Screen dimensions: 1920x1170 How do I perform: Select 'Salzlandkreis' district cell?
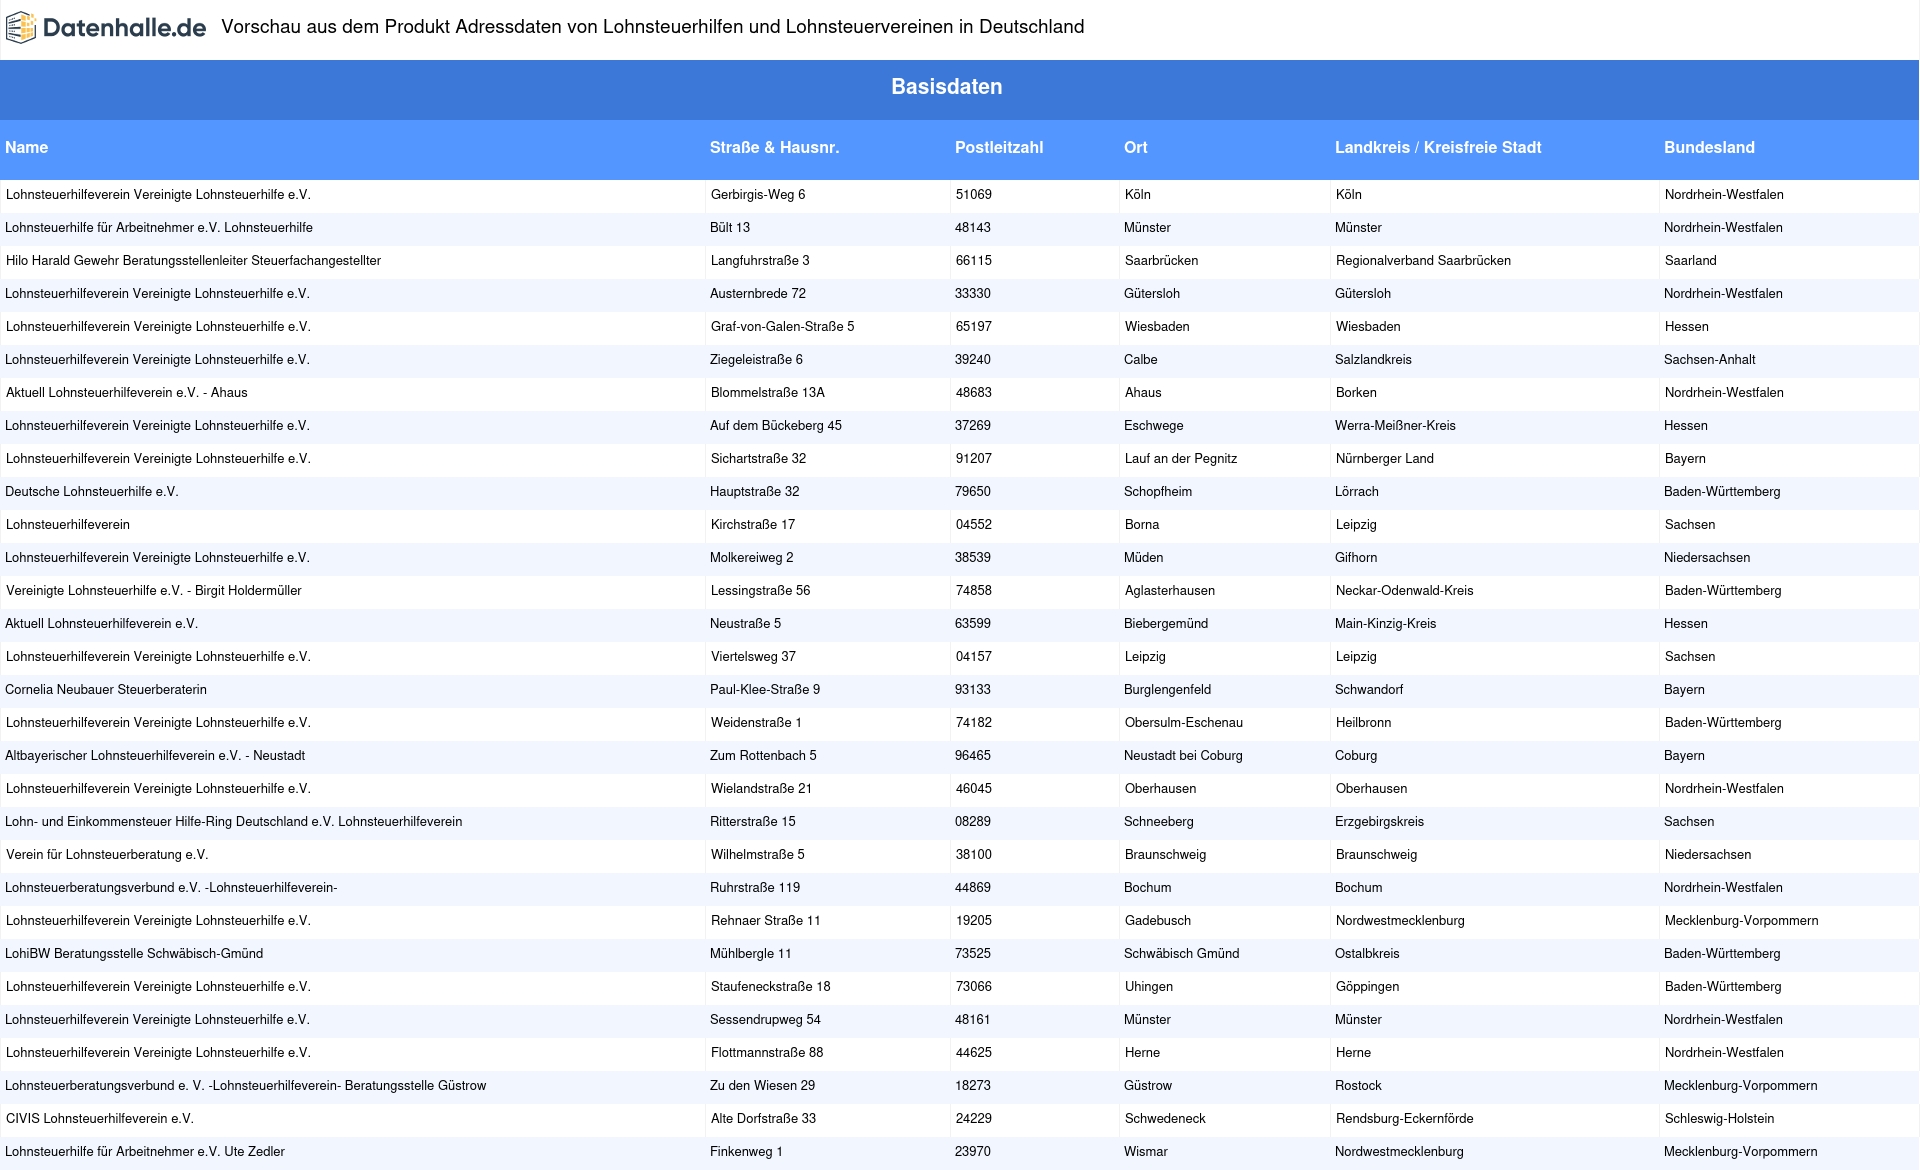click(1373, 359)
